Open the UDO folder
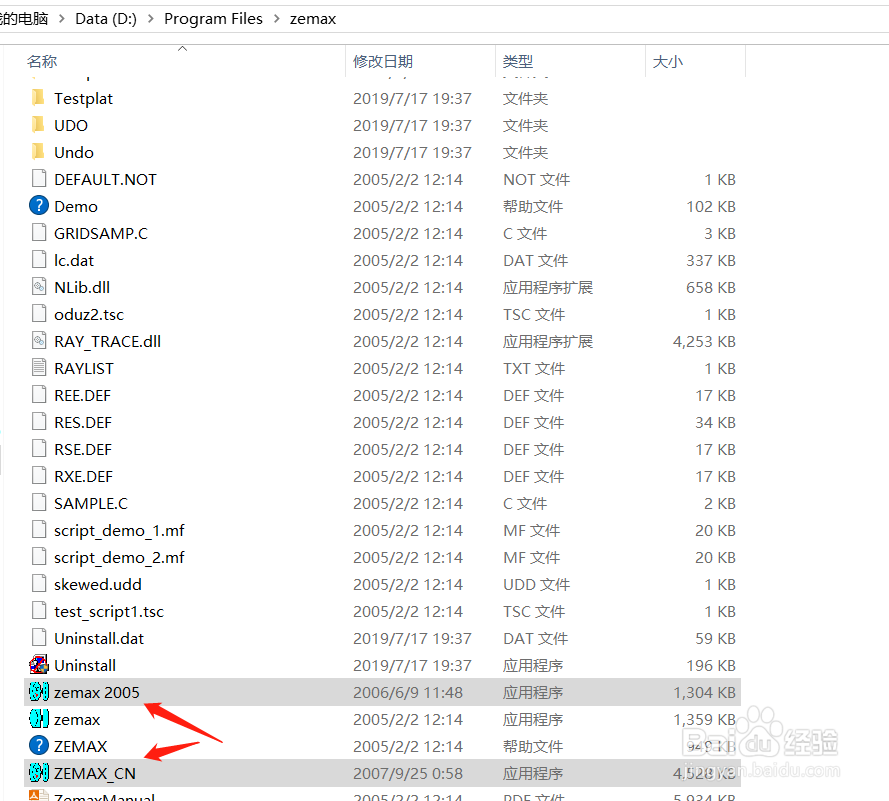Viewport: 889px width, 801px height. point(71,125)
